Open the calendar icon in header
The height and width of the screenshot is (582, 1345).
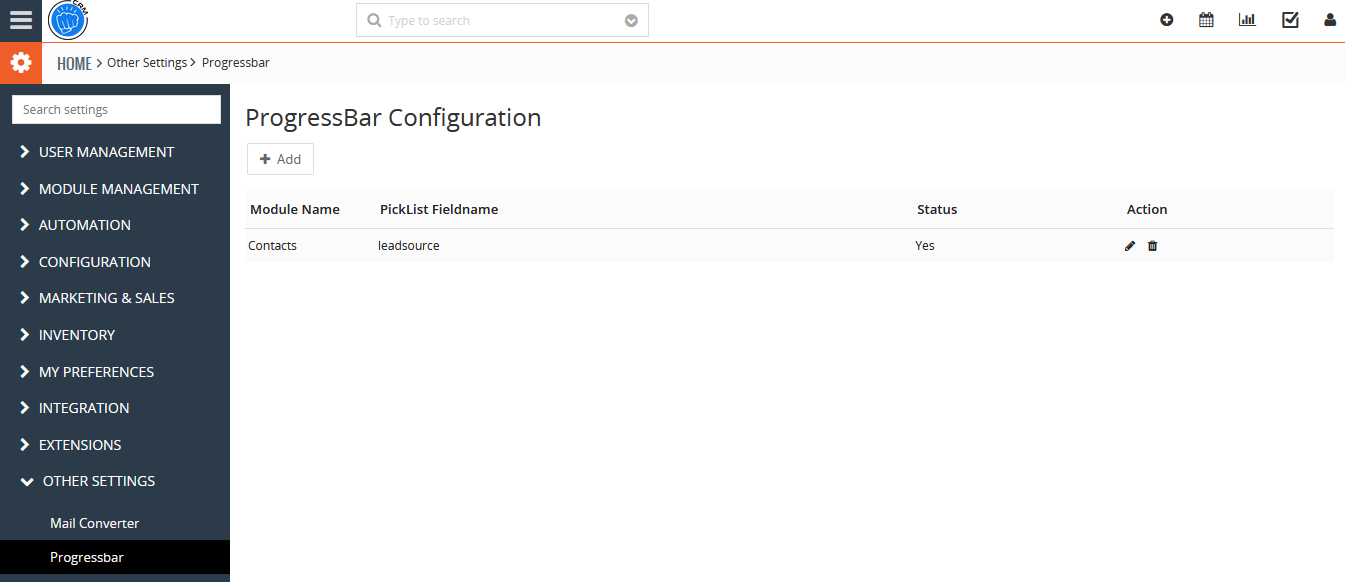pos(1206,20)
